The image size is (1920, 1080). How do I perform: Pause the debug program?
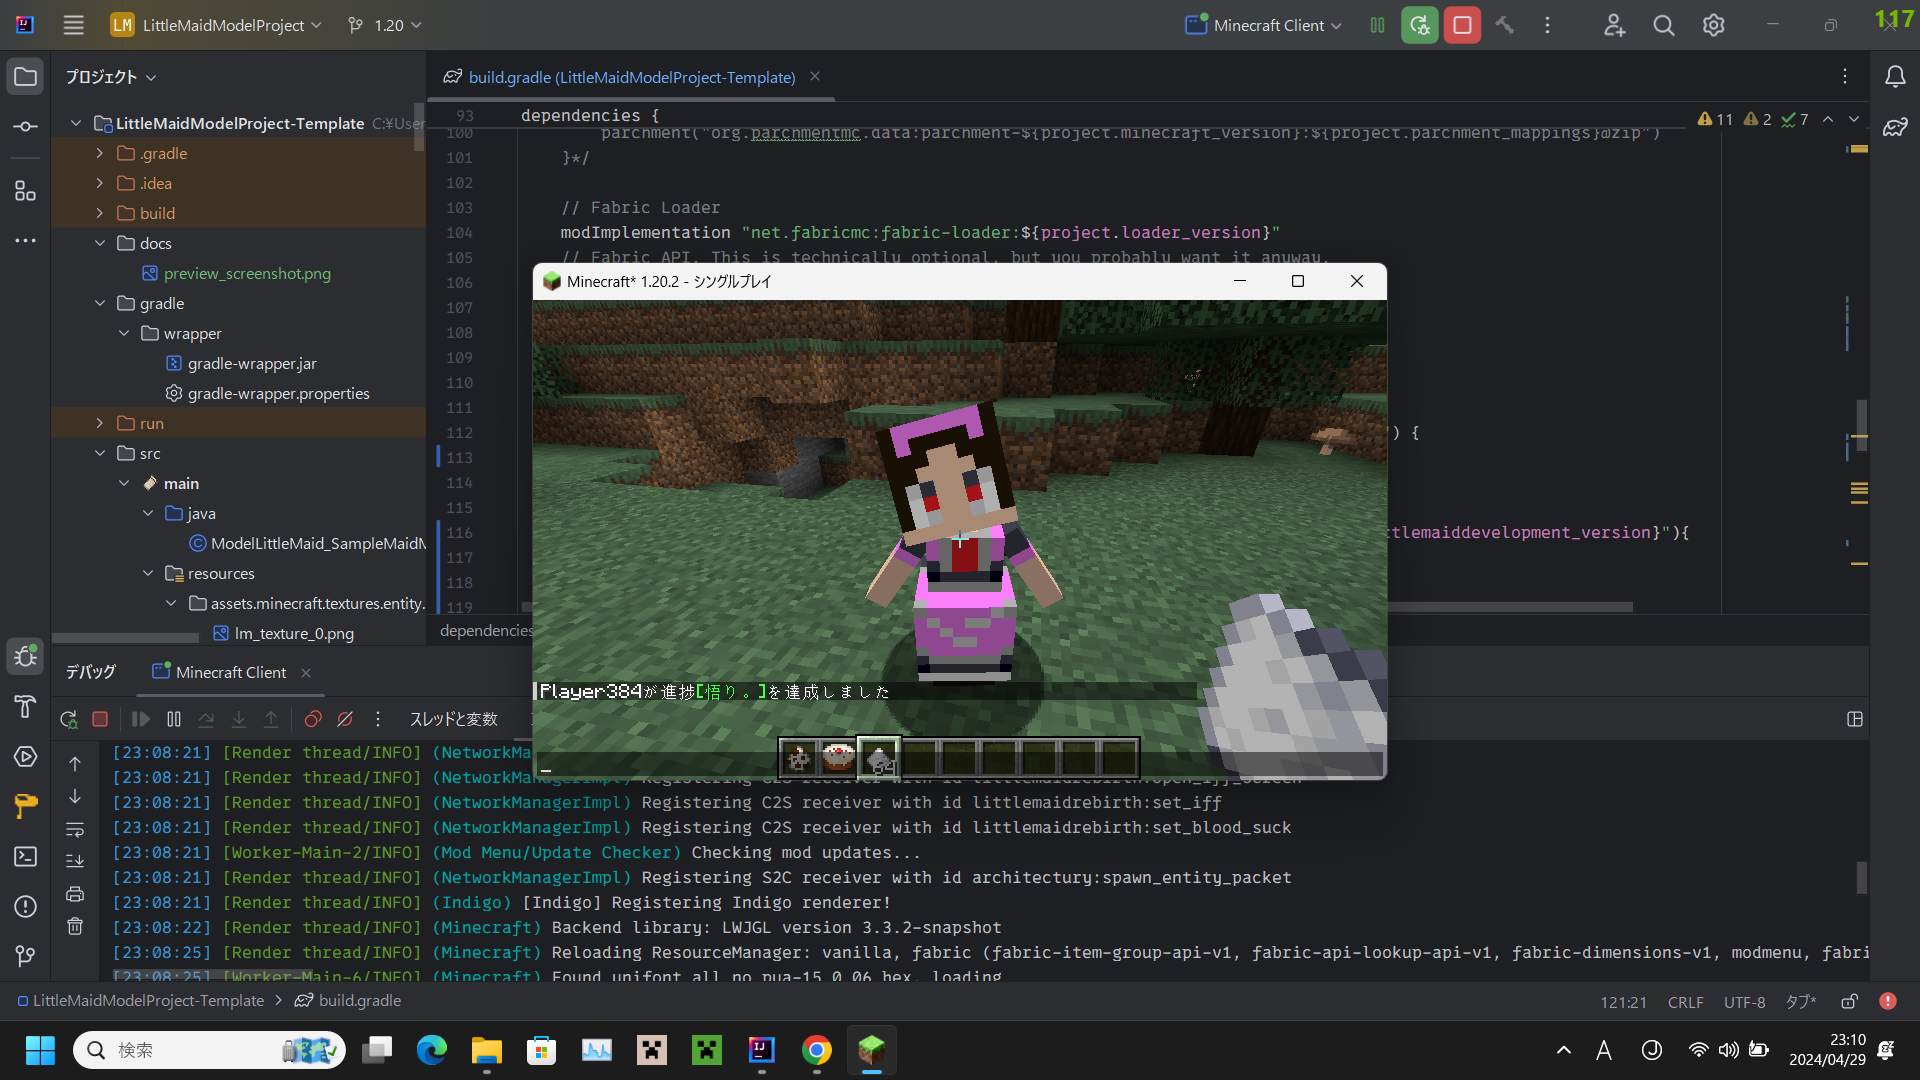click(x=174, y=719)
